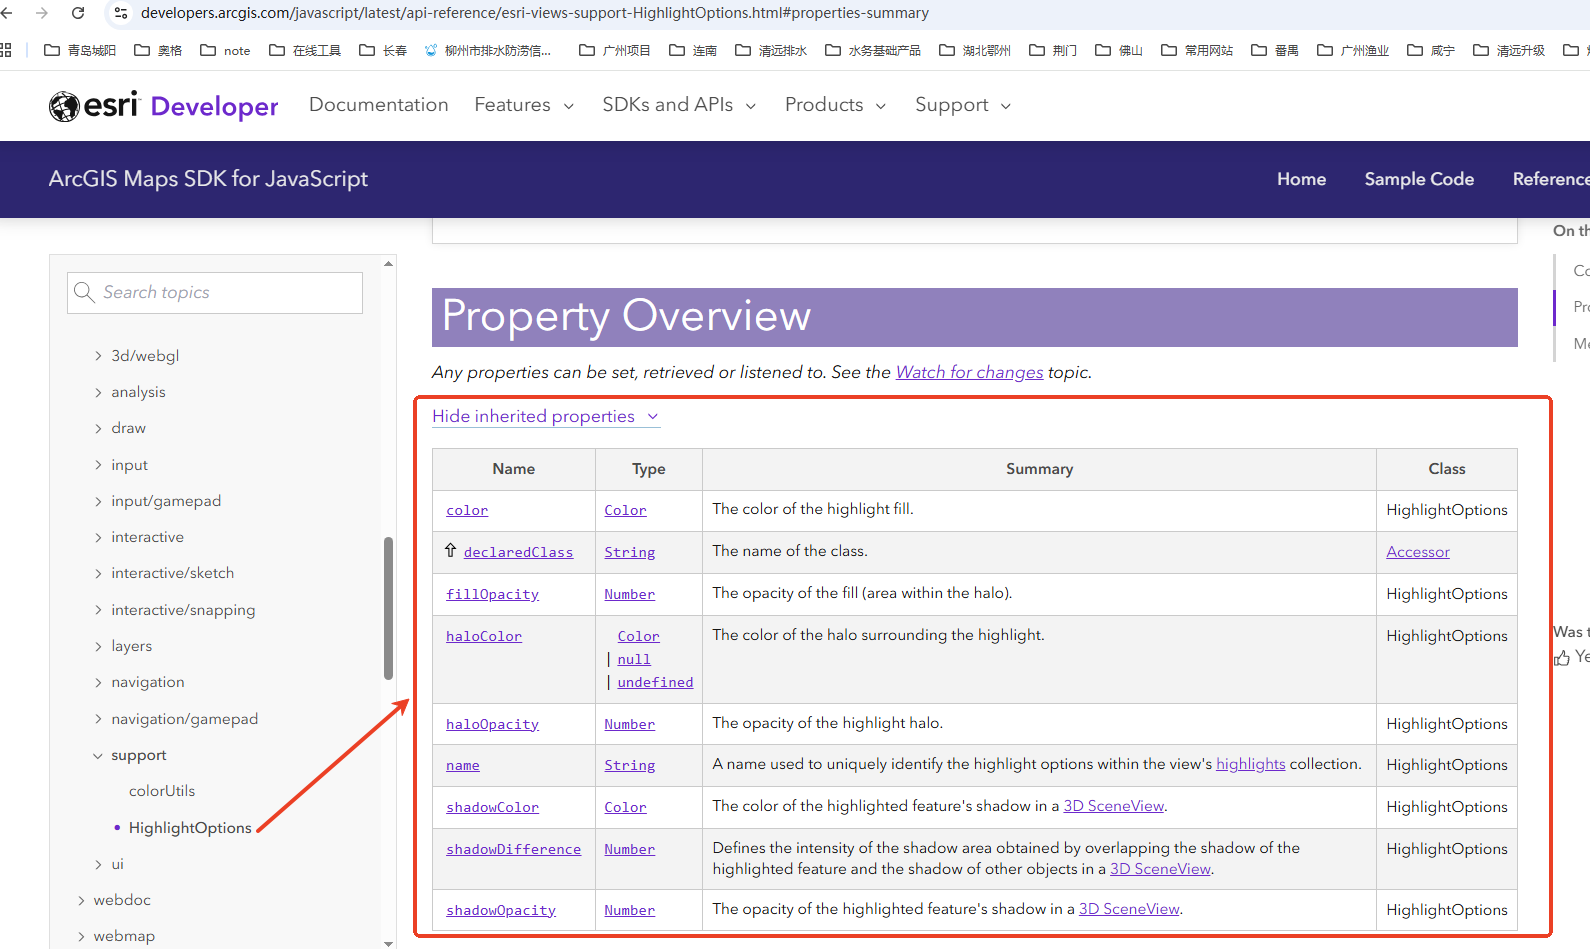Open the highlights collection link
Viewport: 1590px width, 949px height.
tap(1250, 764)
